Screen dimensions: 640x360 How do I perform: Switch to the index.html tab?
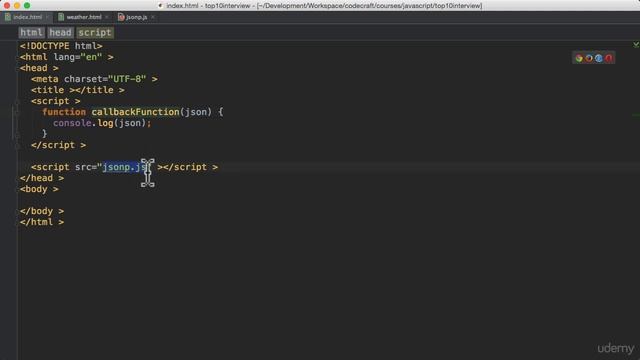click(27, 17)
